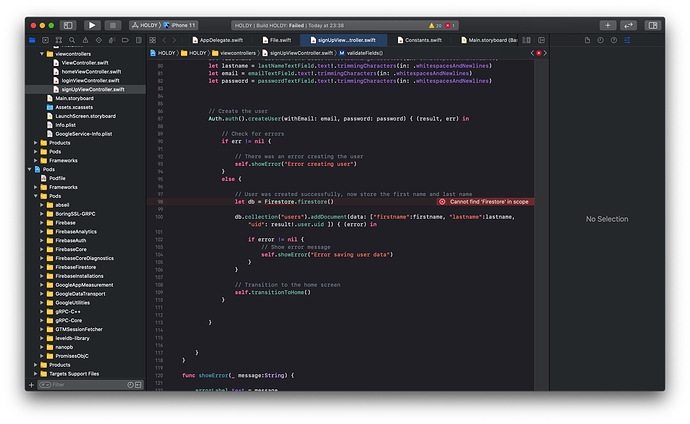Open the Symbol navigator
This screenshot has width=690, height=424.
(59, 40)
